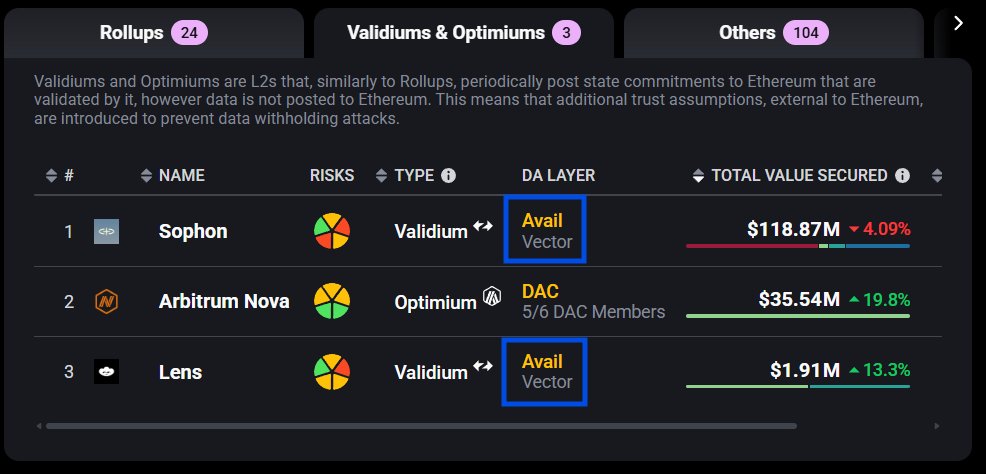The height and width of the screenshot is (474, 986).
Task: Open Arbitrum Nova's risk pie chart
Action: coord(332,301)
